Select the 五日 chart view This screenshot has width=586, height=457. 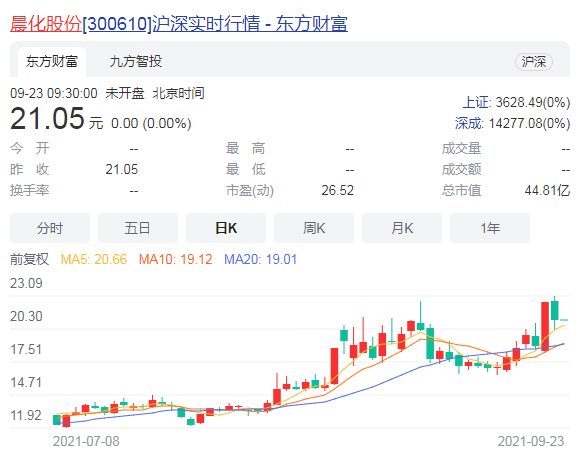tap(138, 228)
